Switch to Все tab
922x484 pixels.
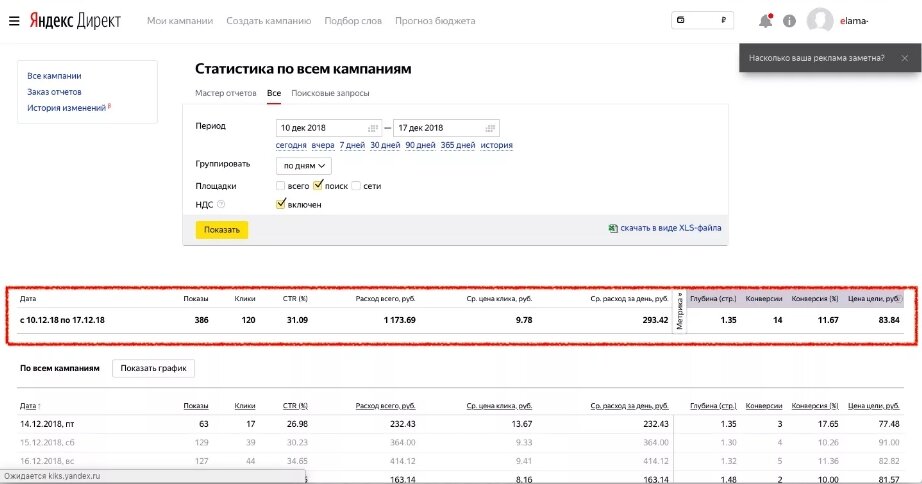coord(274,93)
